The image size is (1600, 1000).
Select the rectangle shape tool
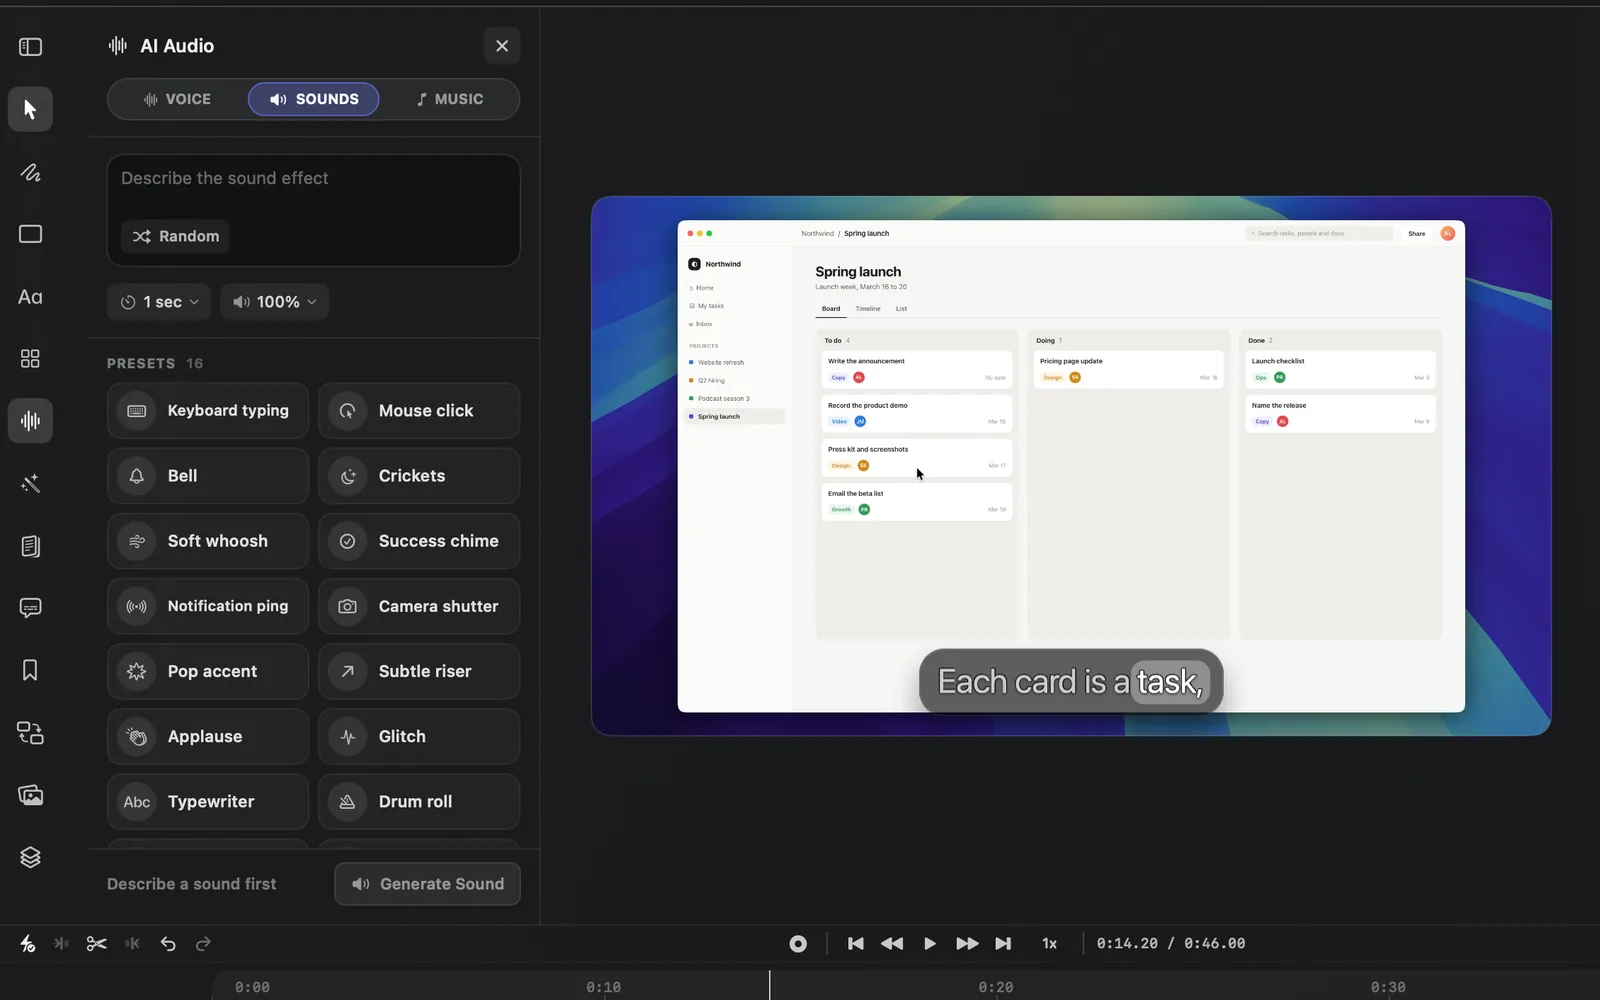click(30, 234)
